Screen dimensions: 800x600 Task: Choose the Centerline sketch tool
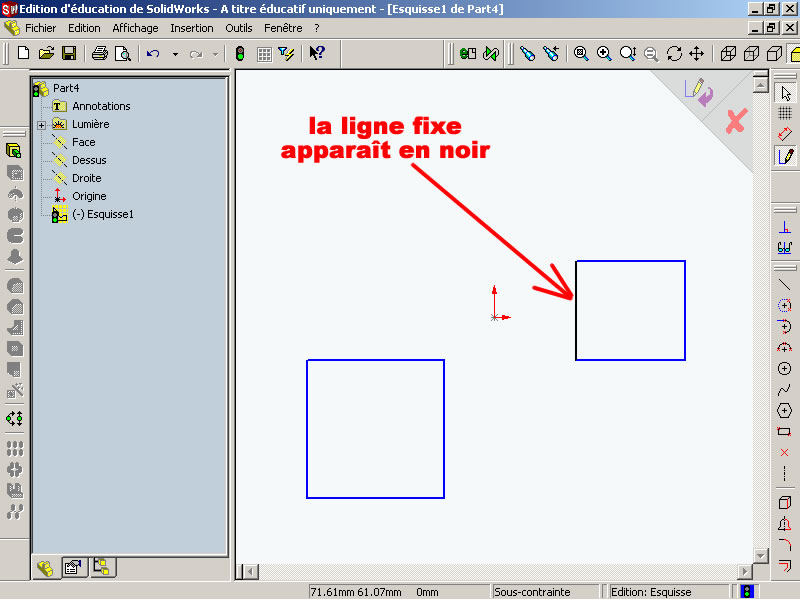(785, 473)
